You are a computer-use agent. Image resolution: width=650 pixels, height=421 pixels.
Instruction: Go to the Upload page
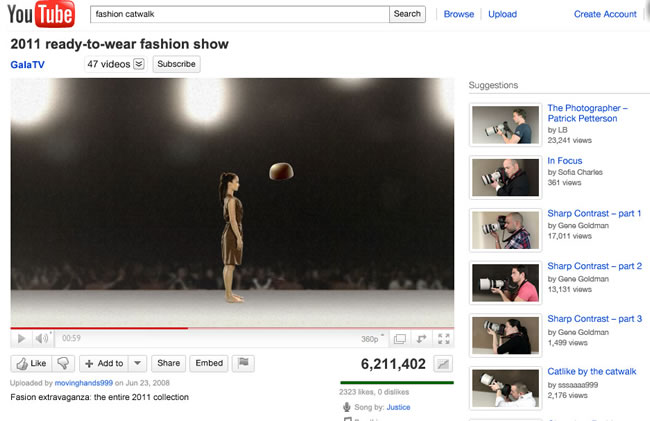tap(502, 14)
